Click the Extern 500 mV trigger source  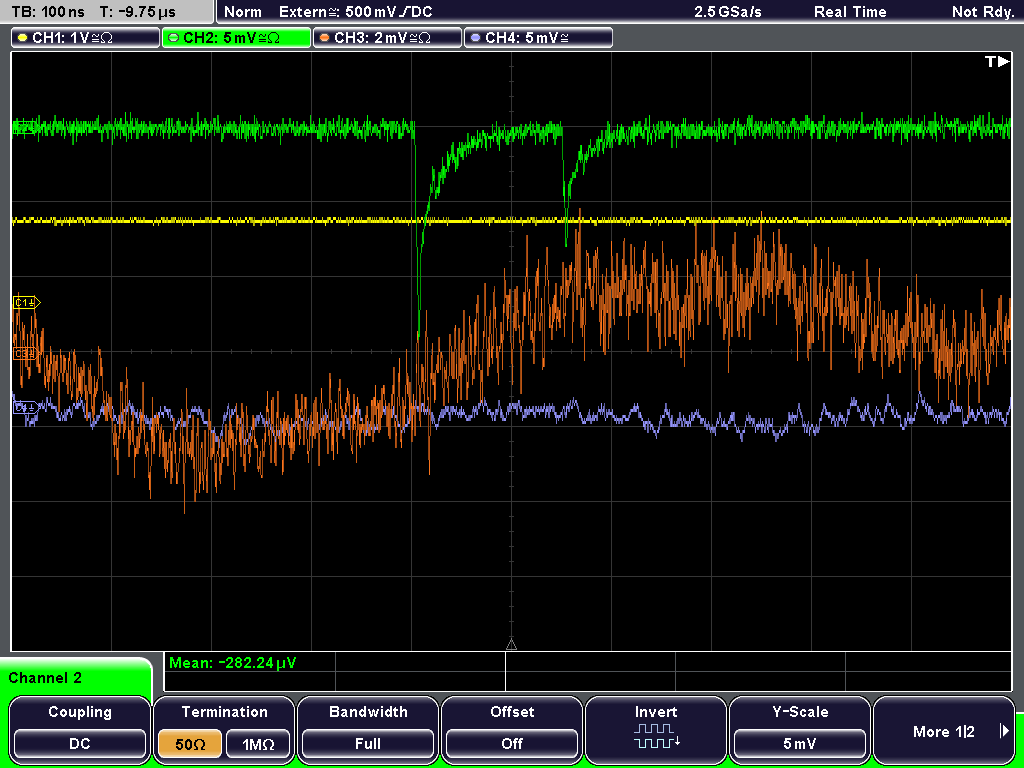tap(355, 12)
